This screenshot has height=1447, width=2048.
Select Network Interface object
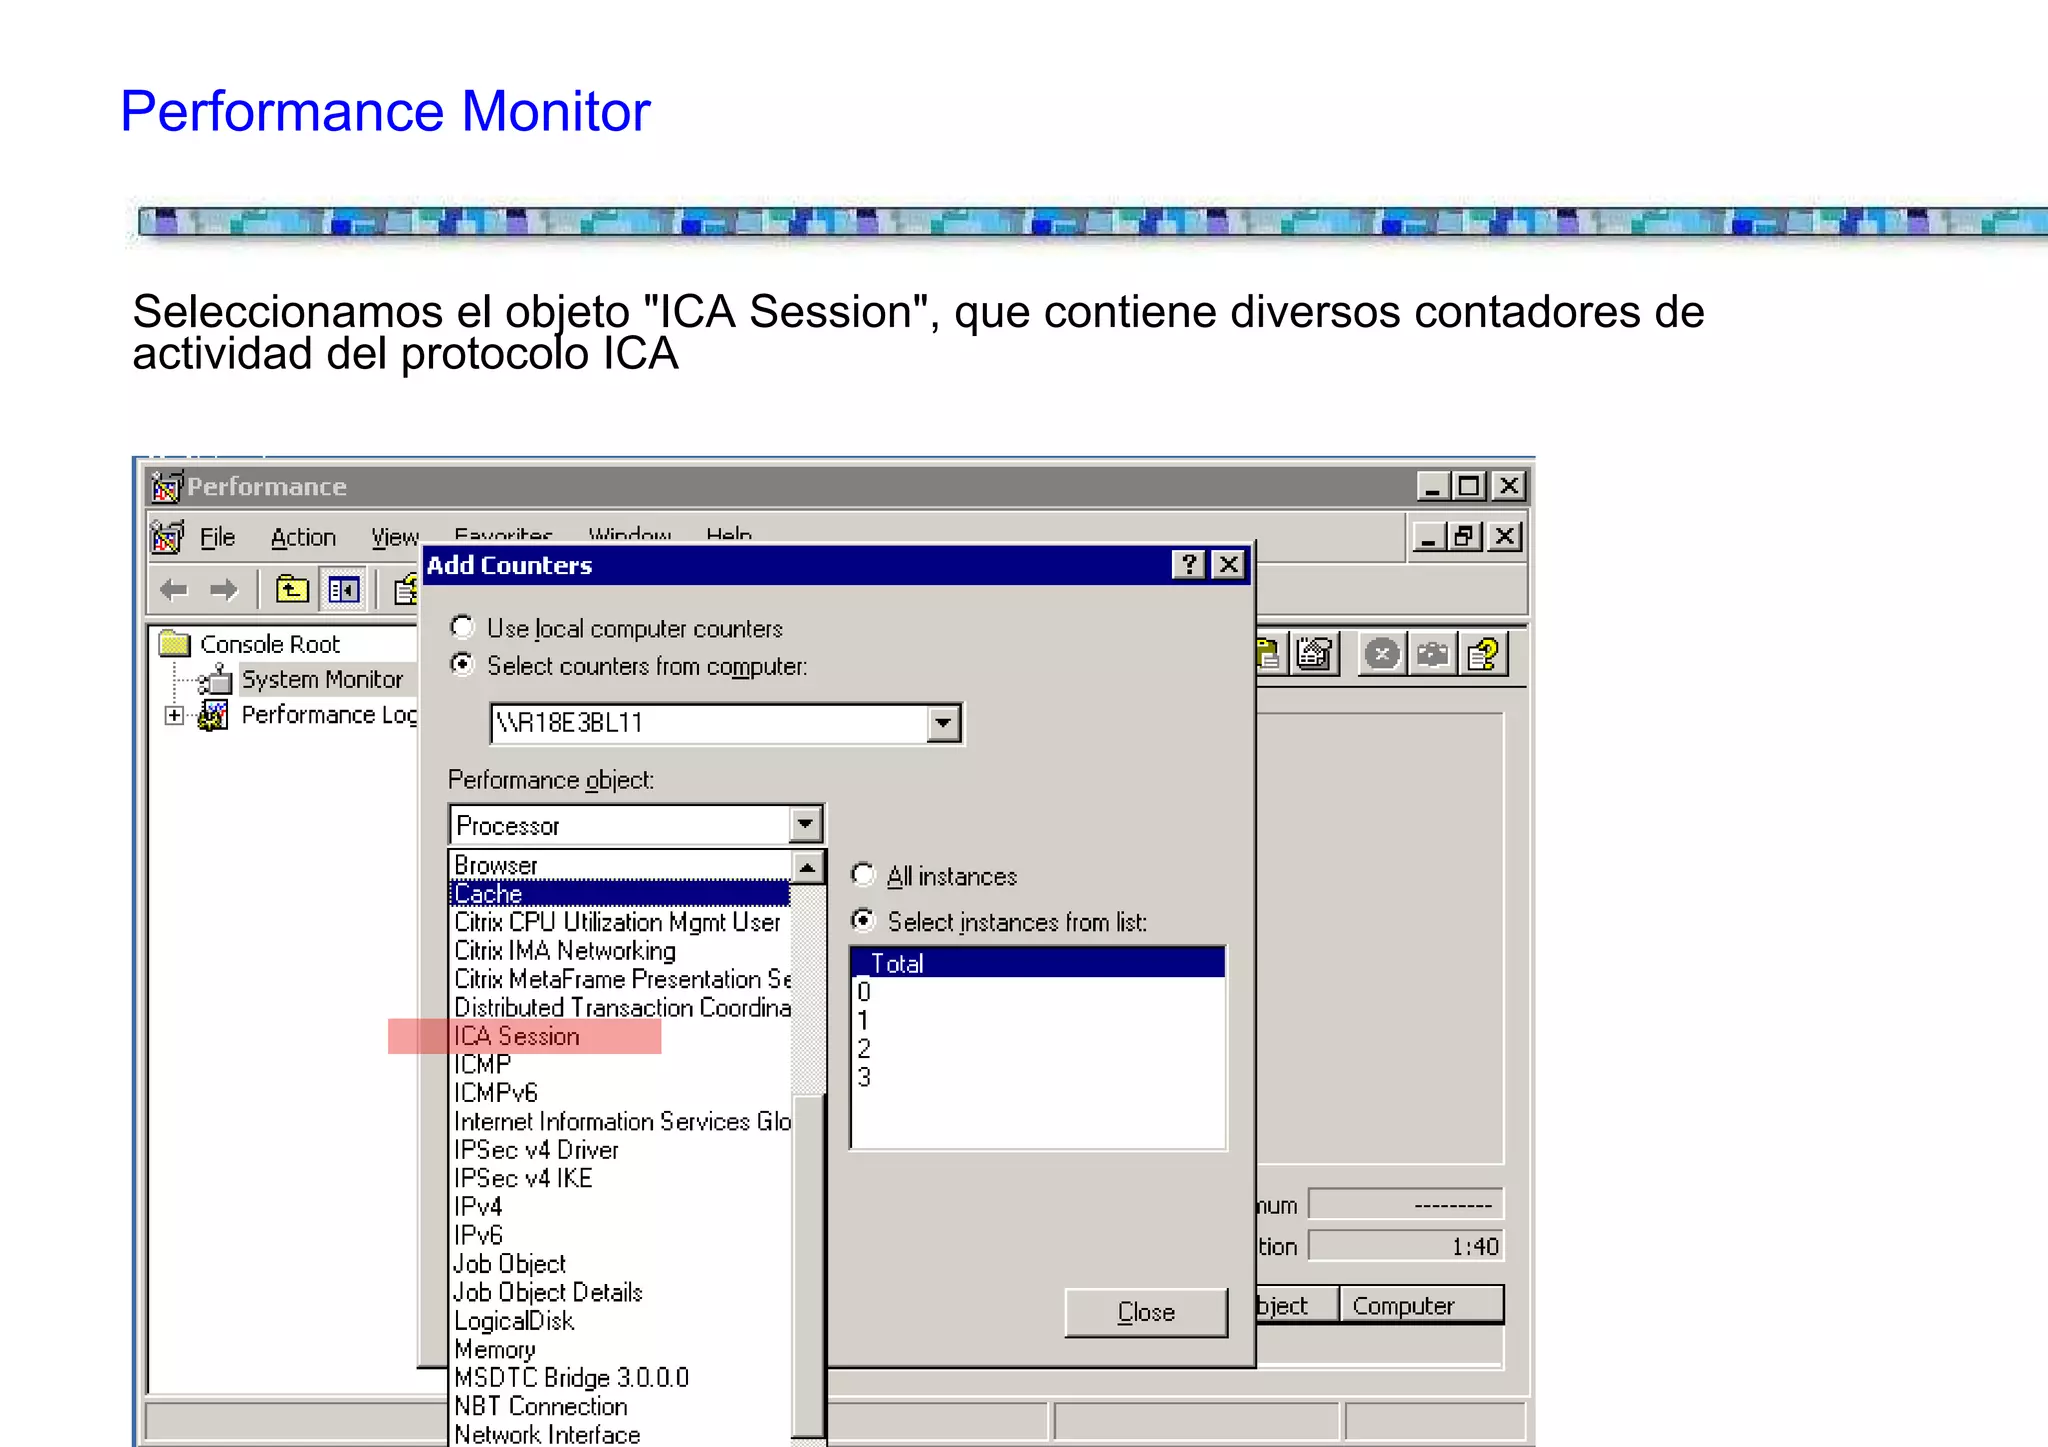620,1434
